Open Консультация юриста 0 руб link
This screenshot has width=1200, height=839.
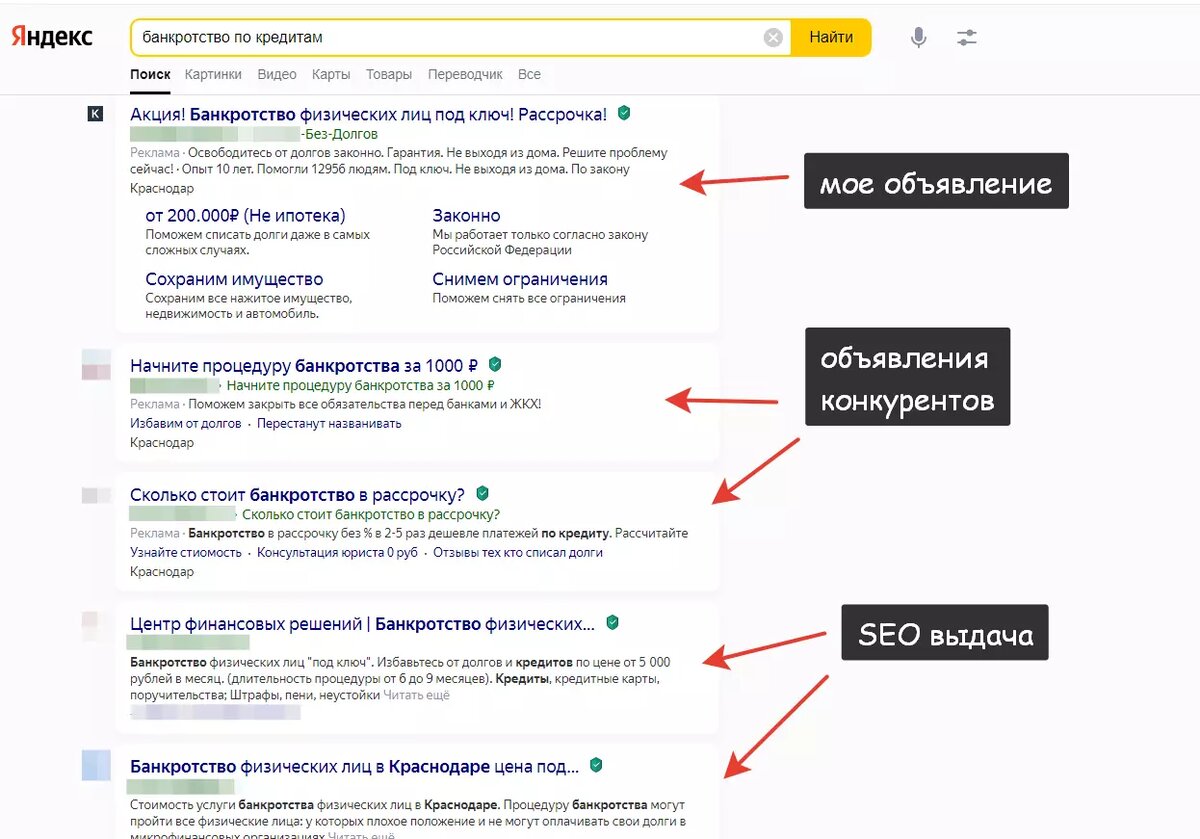(x=337, y=552)
